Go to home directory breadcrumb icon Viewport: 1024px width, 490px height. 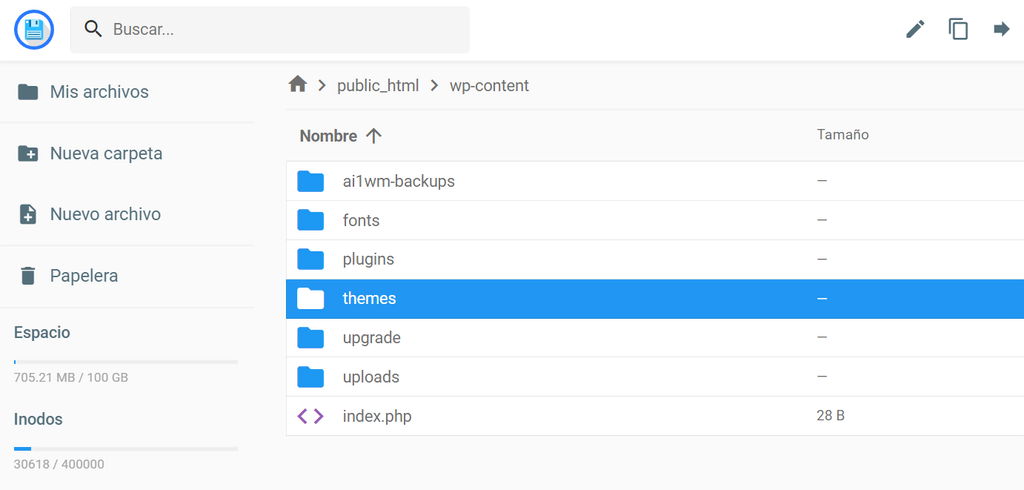click(297, 84)
